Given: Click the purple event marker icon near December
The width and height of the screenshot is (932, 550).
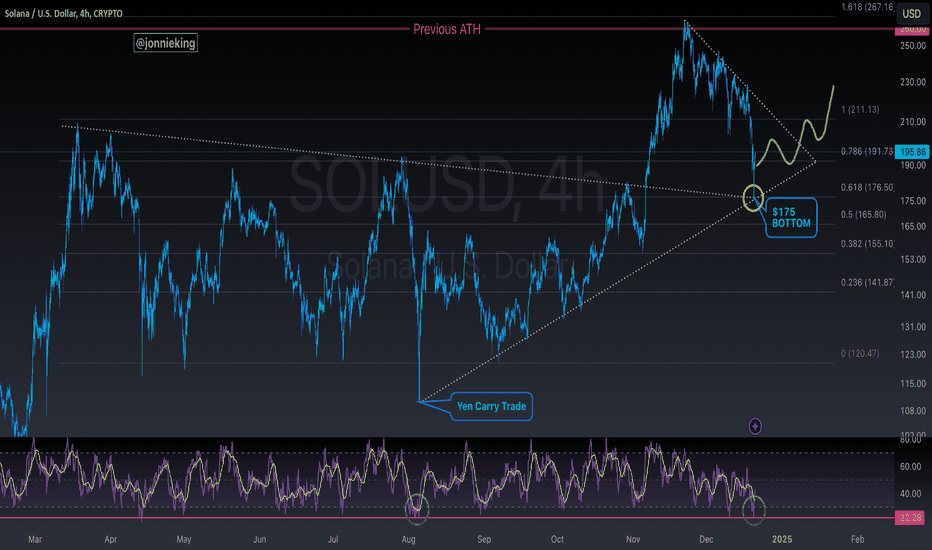Looking at the screenshot, I should pyautogui.click(x=755, y=426).
